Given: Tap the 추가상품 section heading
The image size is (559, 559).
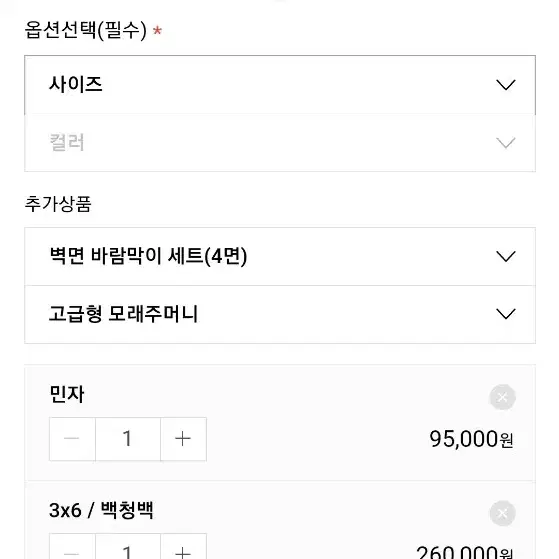Looking at the screenshot, I should (58, 204).
